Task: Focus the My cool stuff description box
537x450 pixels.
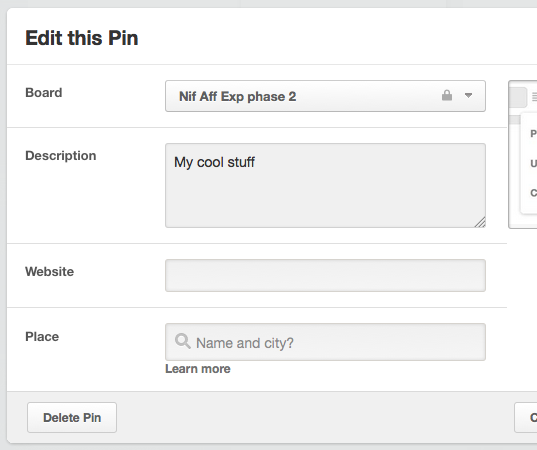Action: pos(325,185)
